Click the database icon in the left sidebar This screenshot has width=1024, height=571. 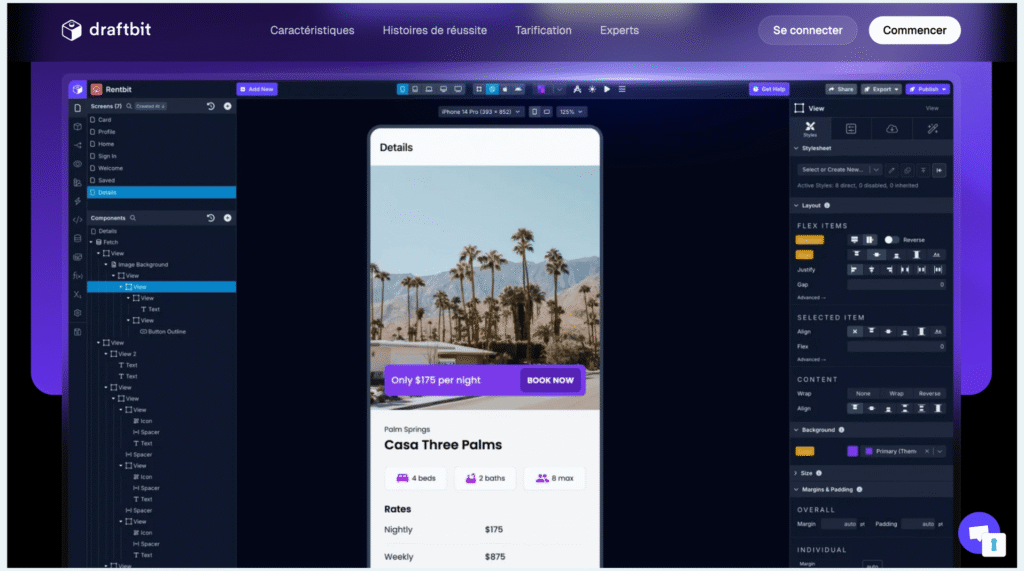(x=78, y=238)
